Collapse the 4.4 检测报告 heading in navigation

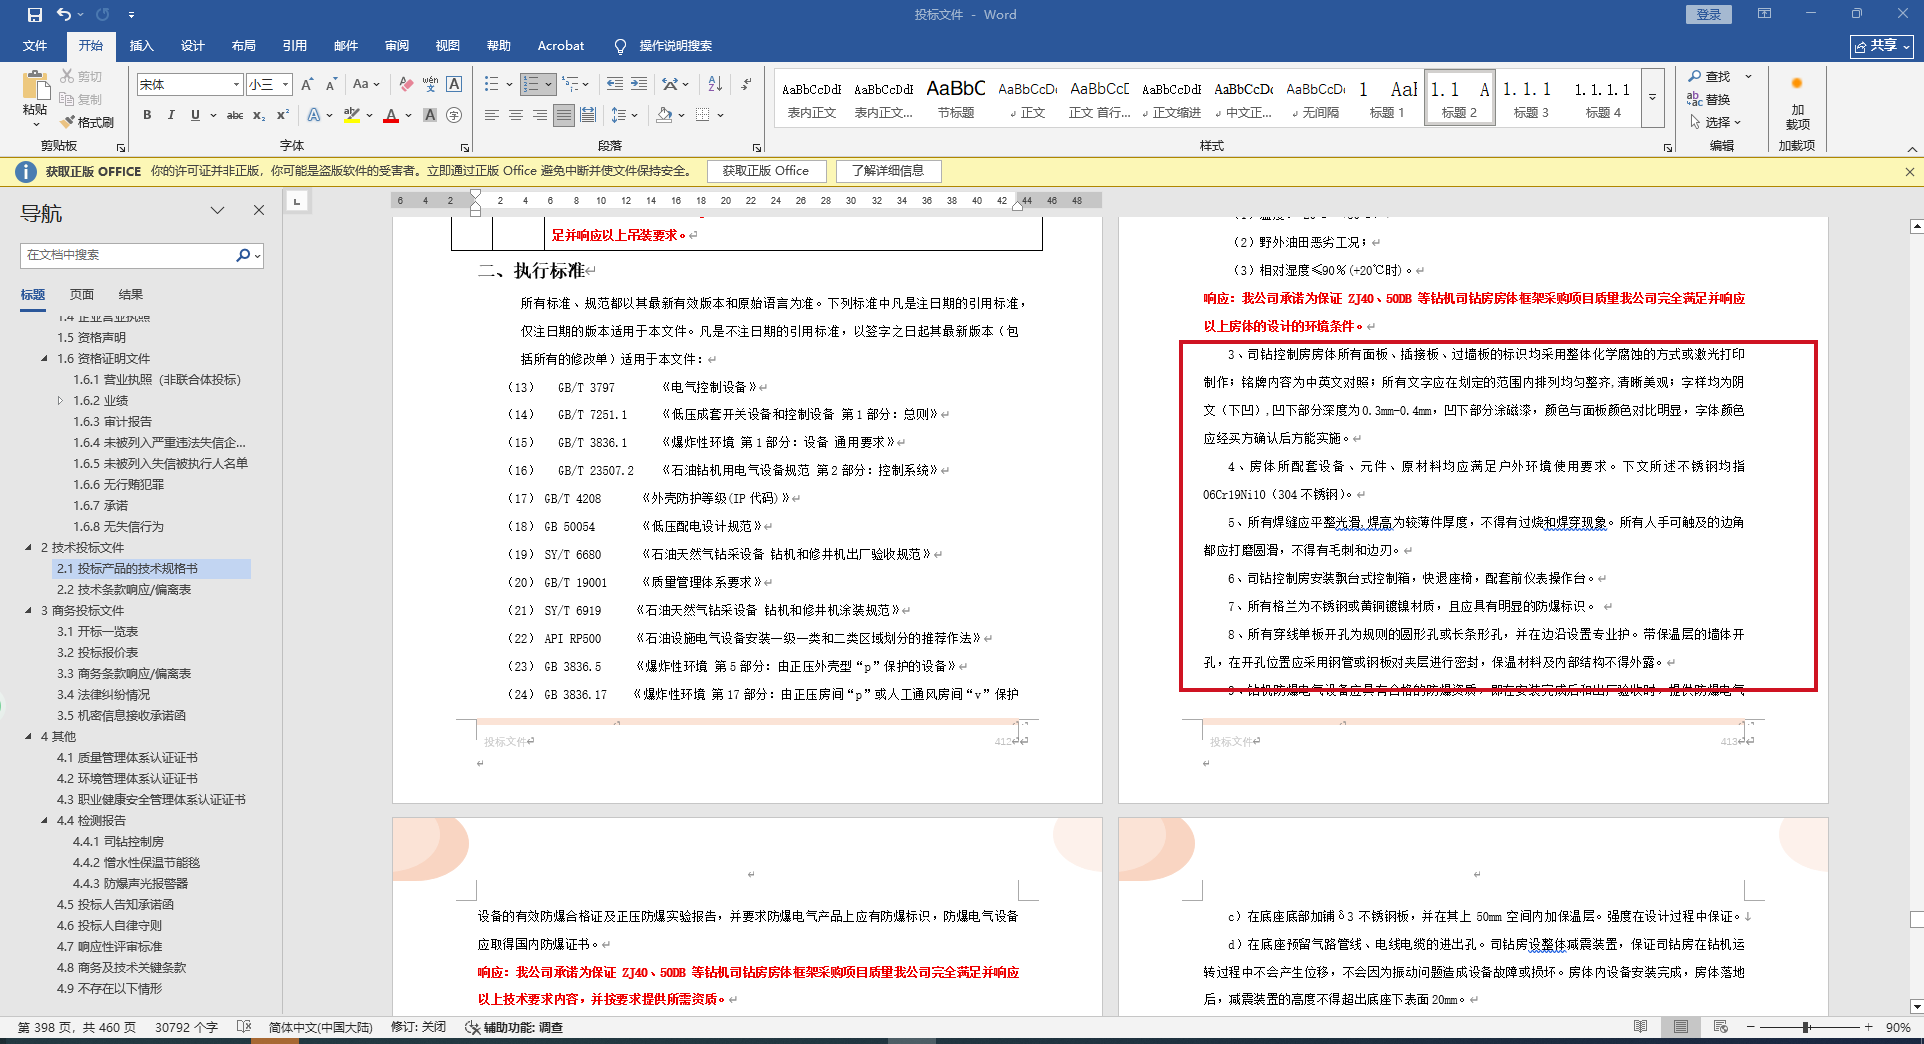[44, 820]
